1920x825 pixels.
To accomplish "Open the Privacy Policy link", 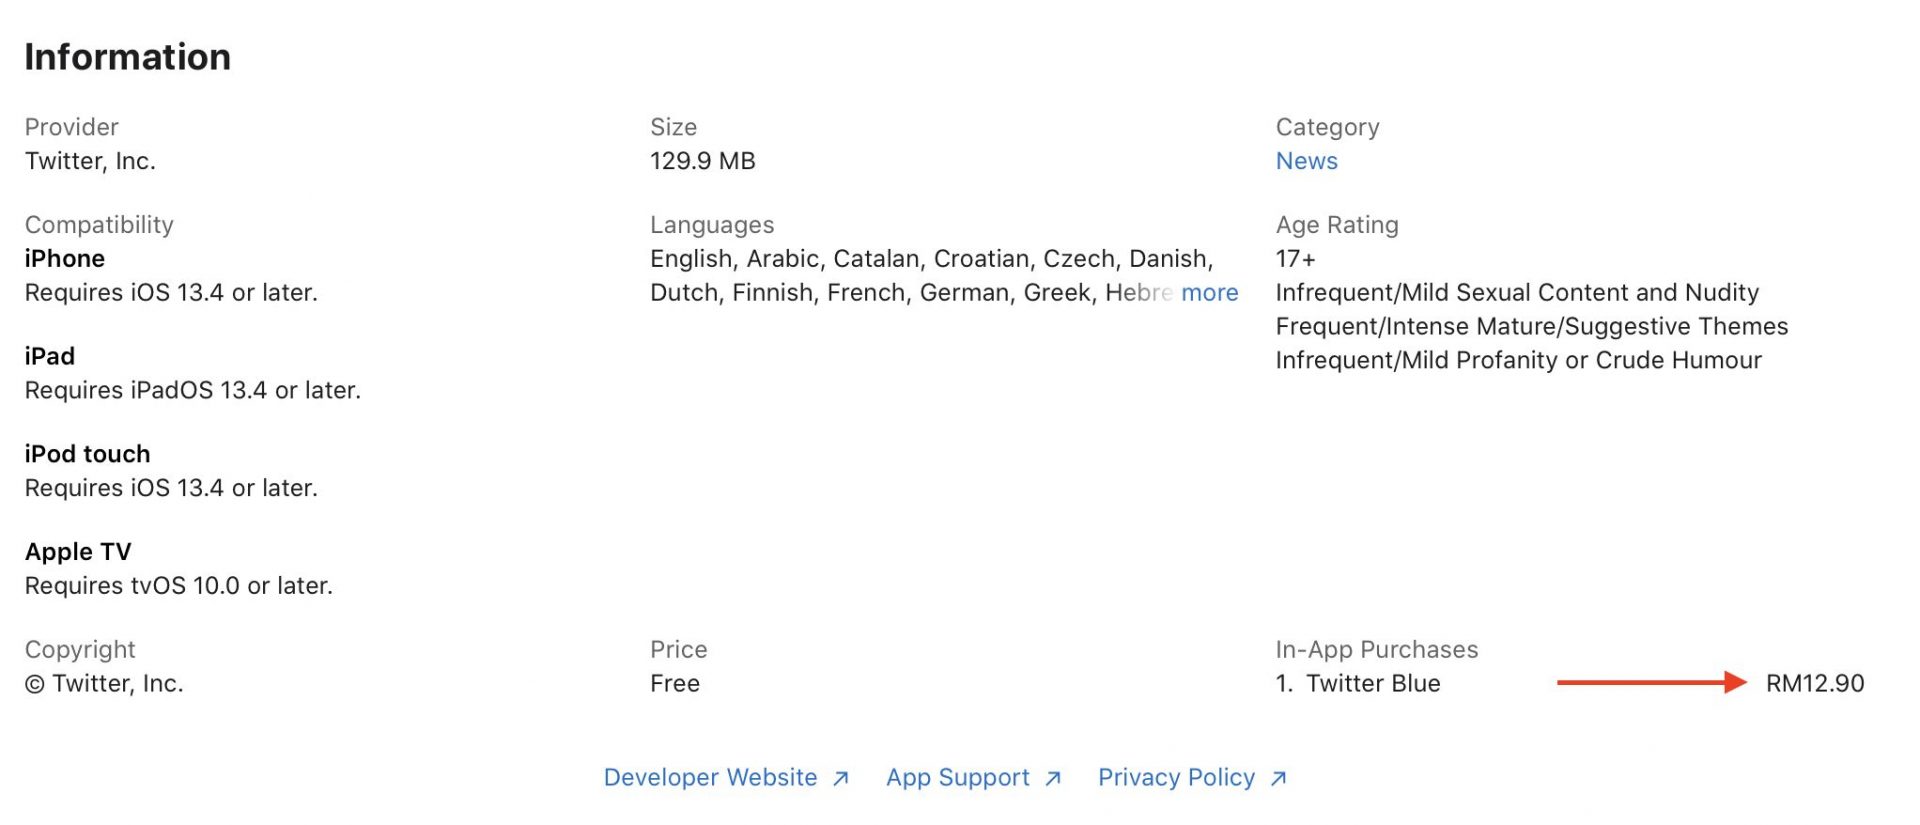I will pos(1176,778).
